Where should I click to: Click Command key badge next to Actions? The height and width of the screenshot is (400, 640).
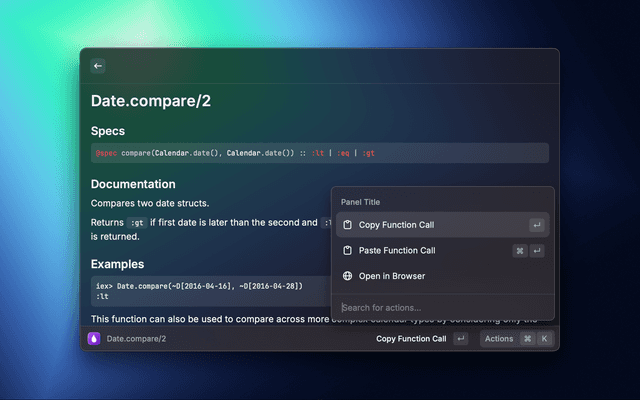tap(527, 339)
